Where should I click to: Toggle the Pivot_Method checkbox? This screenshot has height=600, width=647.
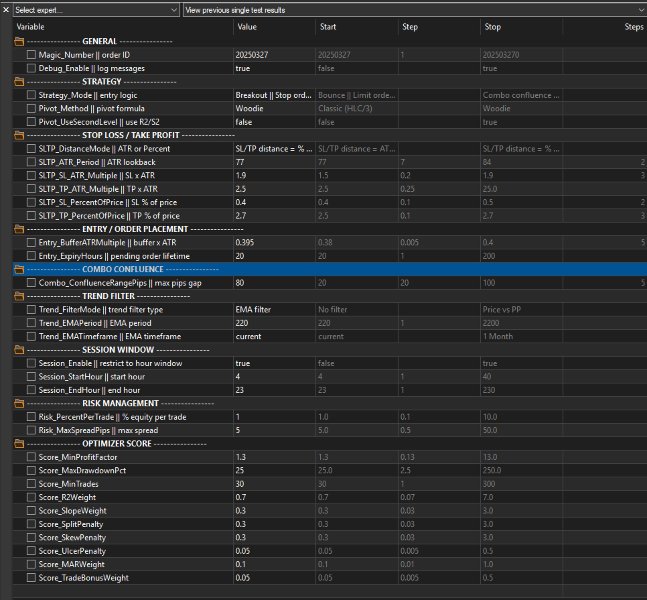click(31, 109)
